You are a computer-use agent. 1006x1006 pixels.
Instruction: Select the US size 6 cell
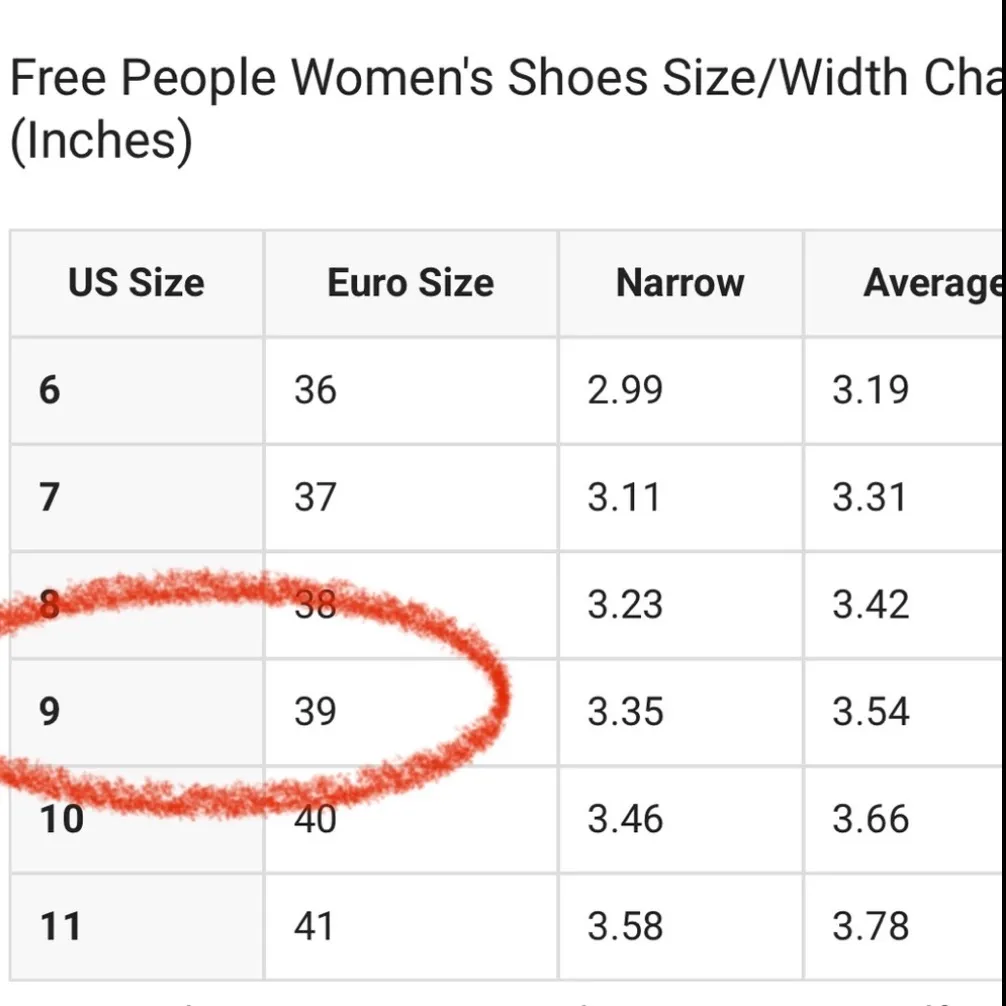50,389
